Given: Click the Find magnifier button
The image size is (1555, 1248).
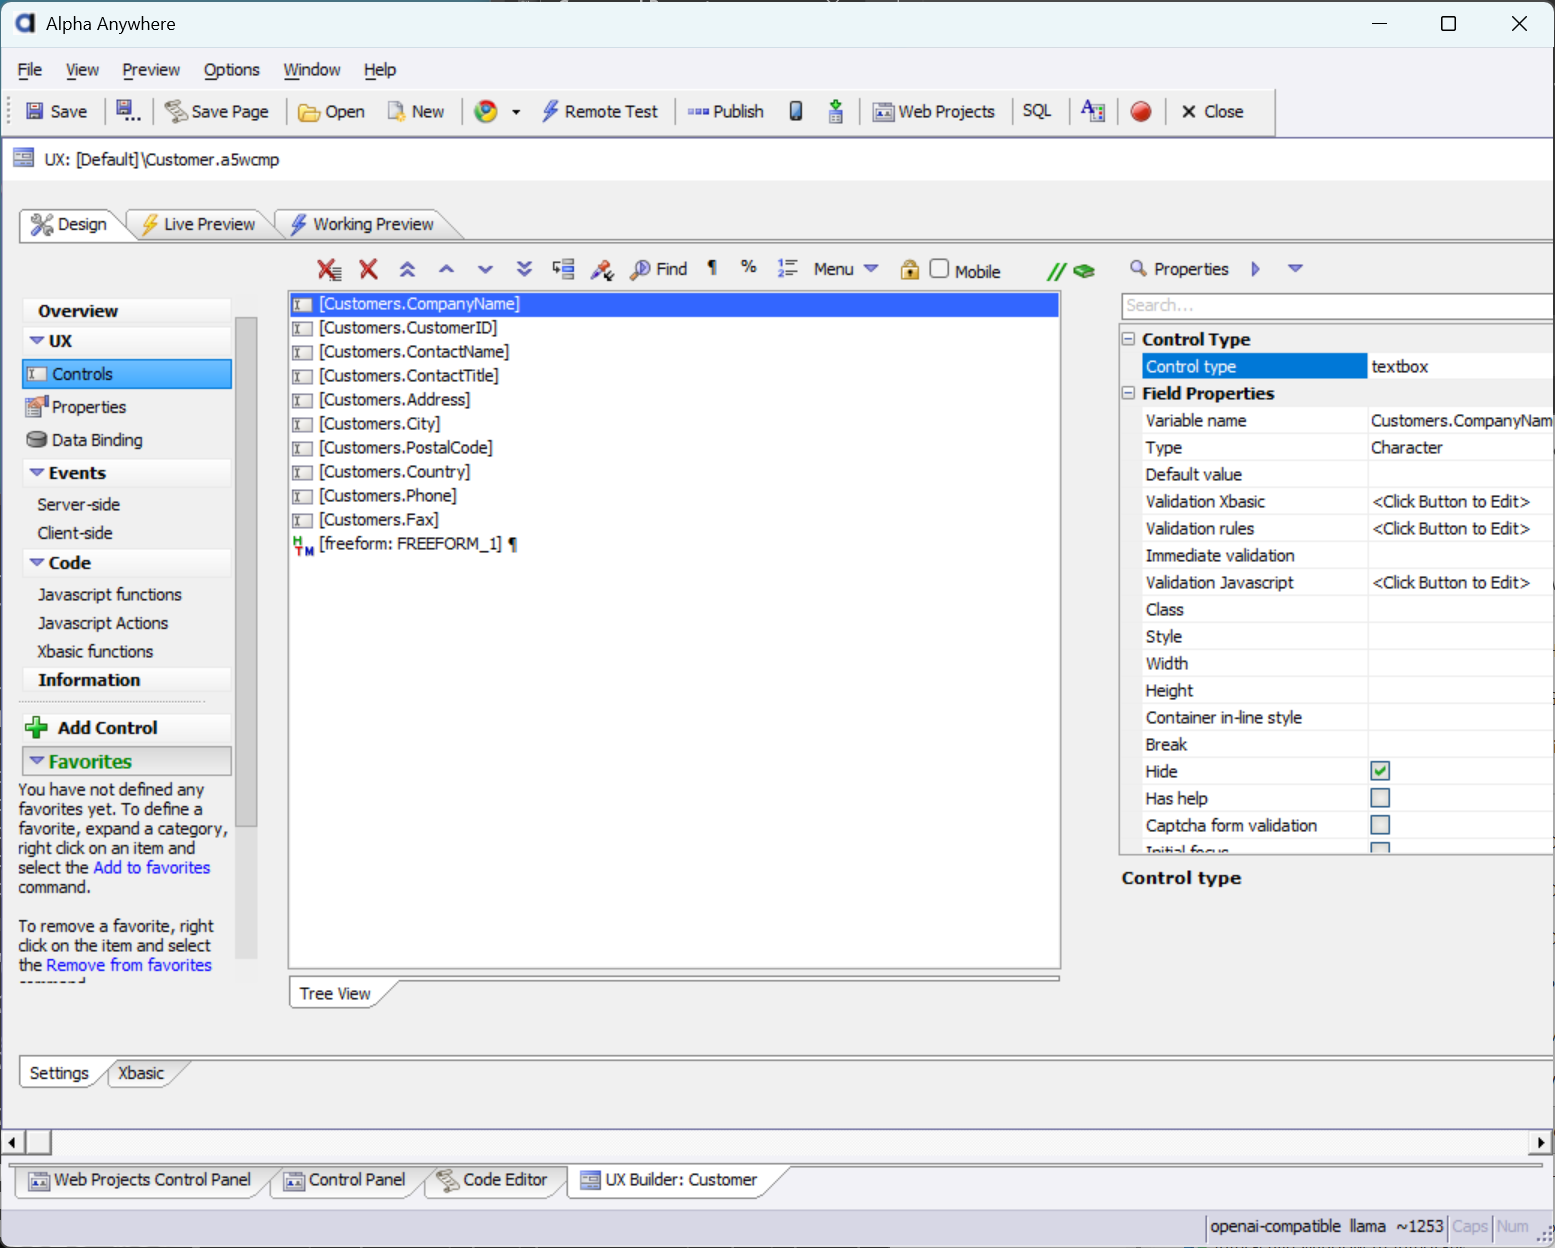Looking at the screenshot, I should tap(659, 269).
